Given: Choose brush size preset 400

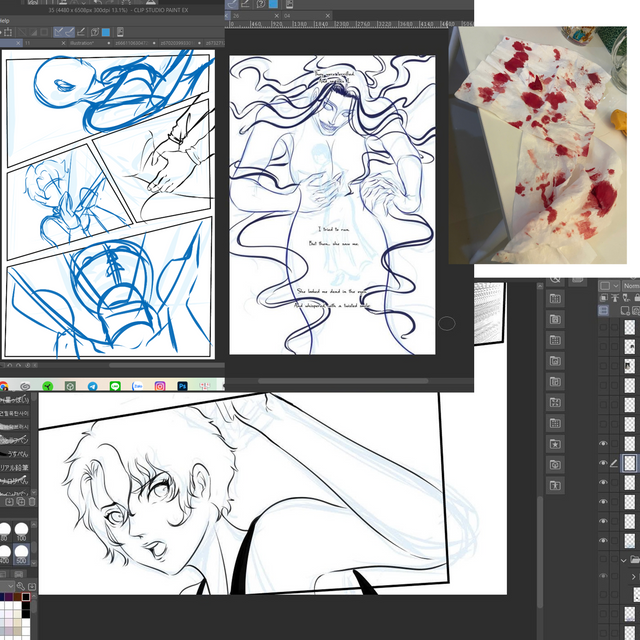Looking at the screenshot, I should click(x=5, y=554).
